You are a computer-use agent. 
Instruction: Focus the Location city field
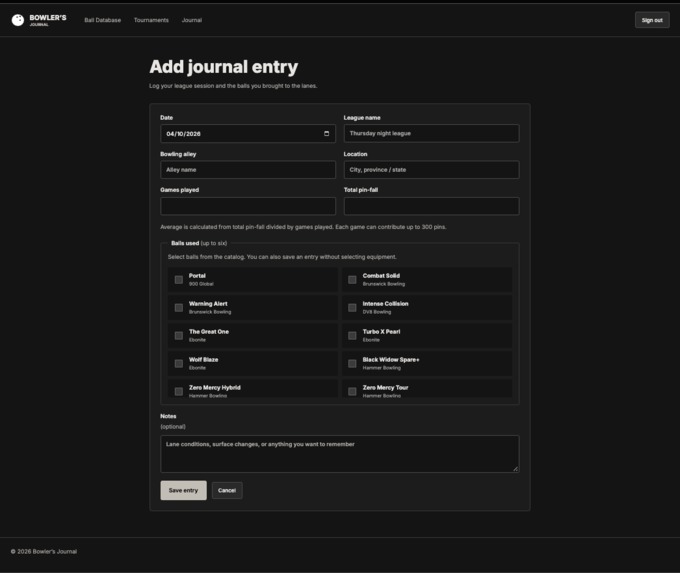[x=432, y=170]
